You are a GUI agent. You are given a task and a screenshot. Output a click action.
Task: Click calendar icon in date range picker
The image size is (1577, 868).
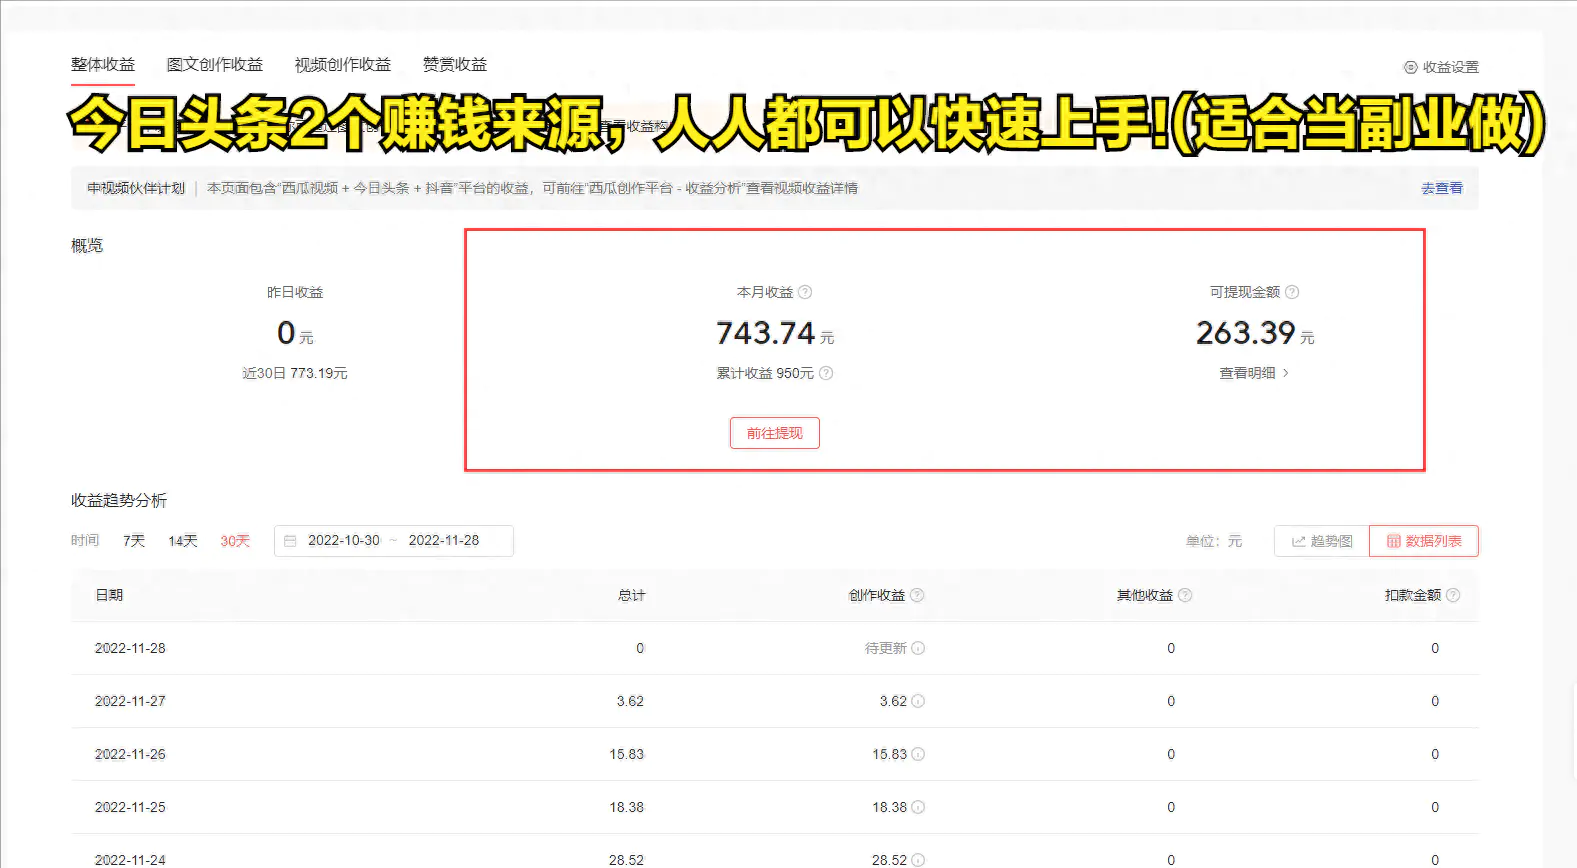[x=290, y=541]
